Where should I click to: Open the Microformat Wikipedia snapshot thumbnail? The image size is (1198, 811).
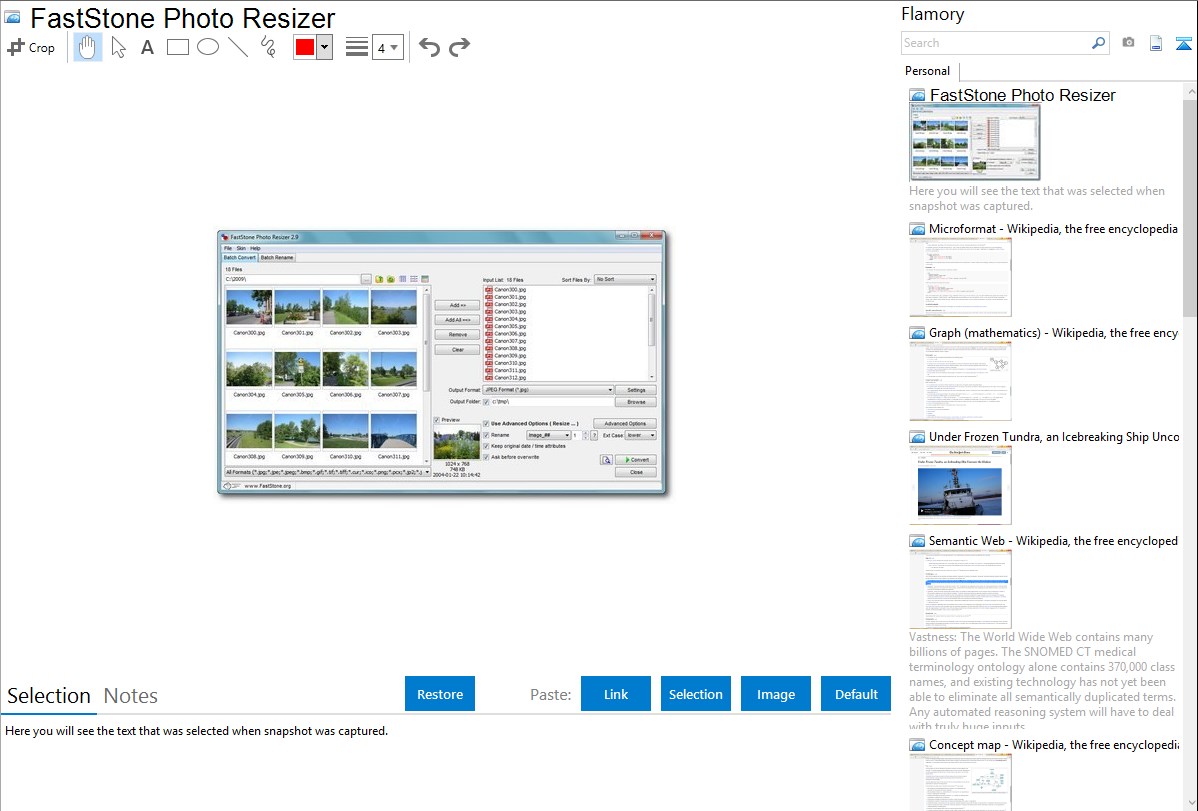(x=960, y=277)
